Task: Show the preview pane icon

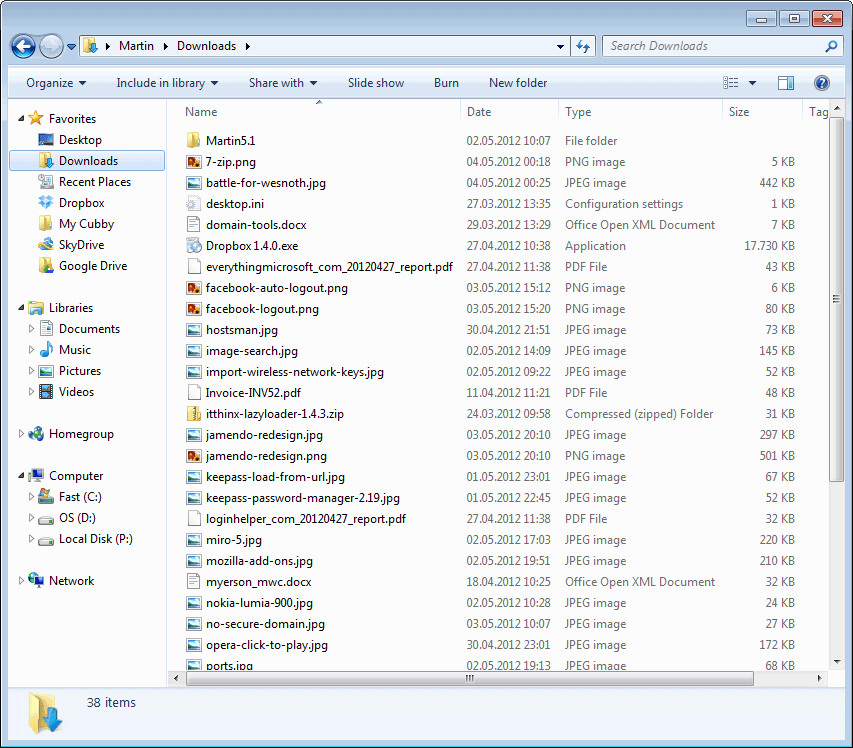Action: [786, 82]
